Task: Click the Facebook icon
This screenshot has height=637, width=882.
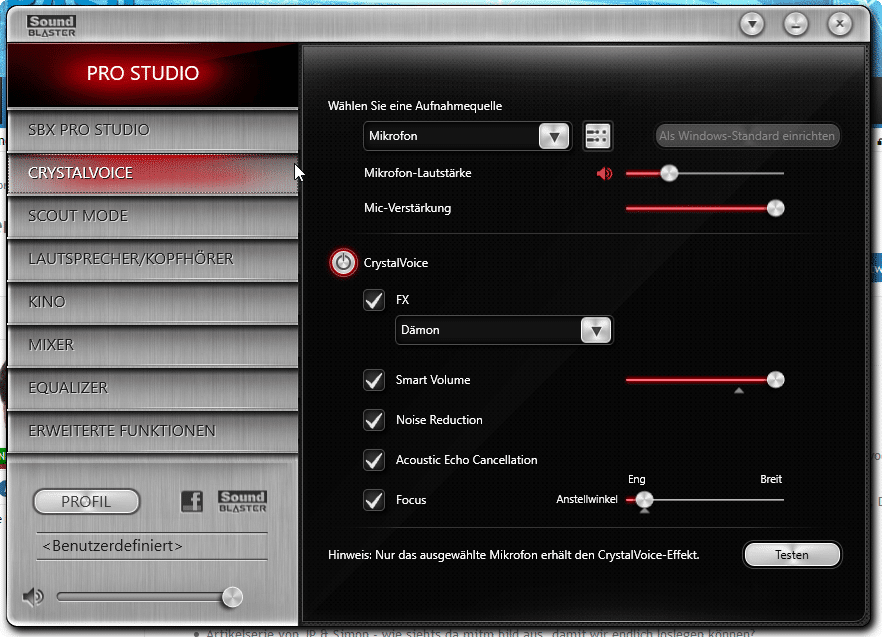Action: pyautogui.click(x=191, y=502)
